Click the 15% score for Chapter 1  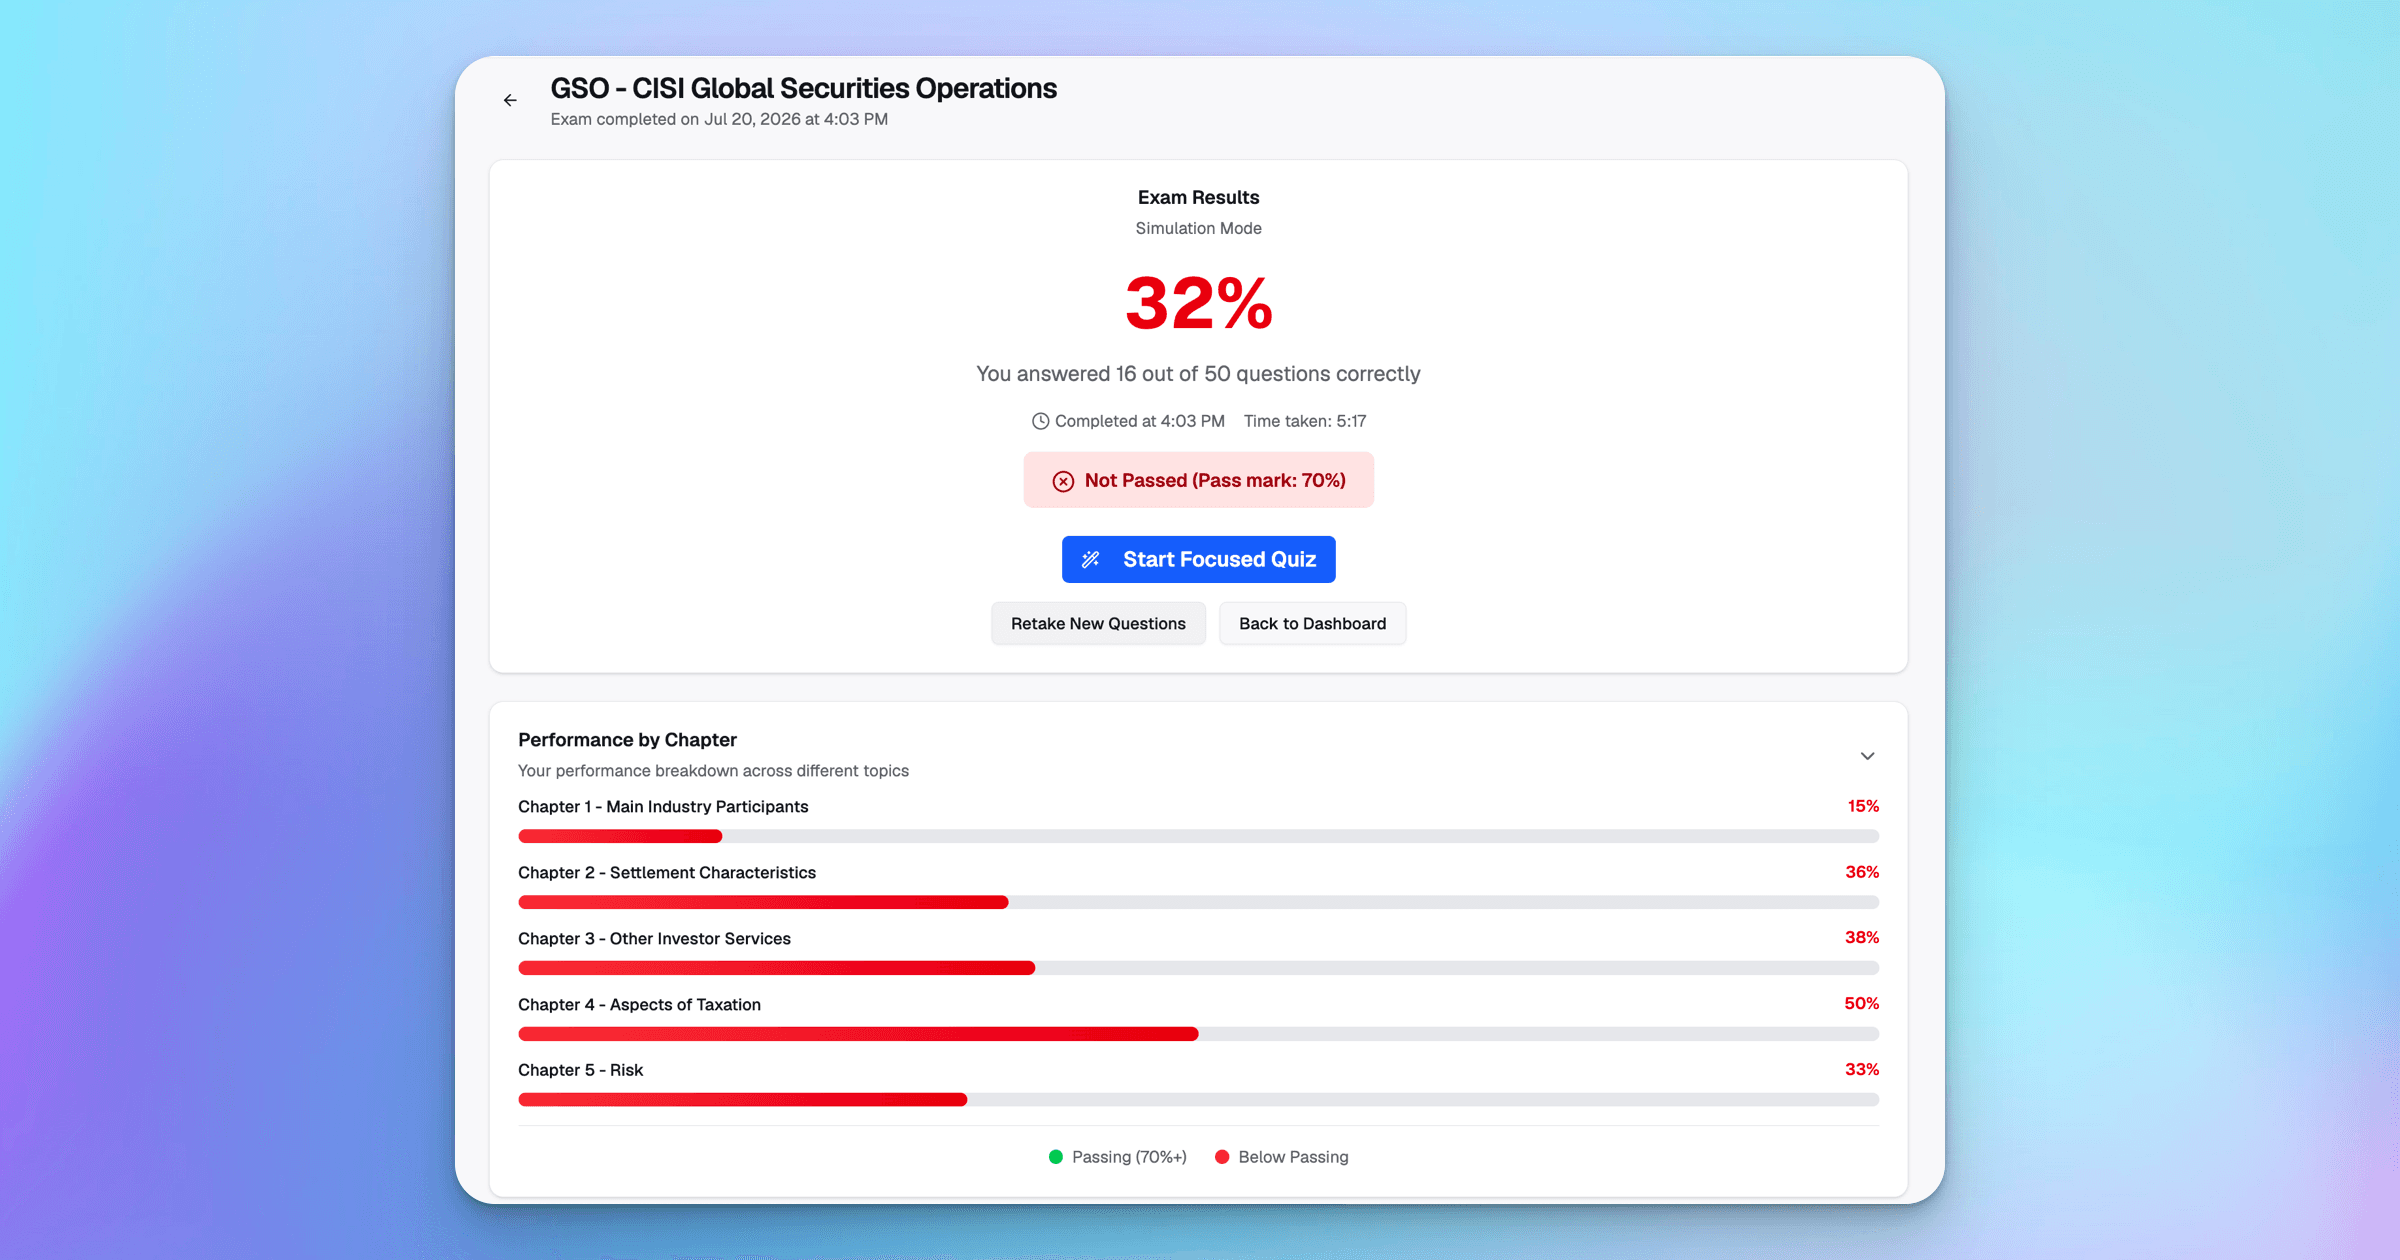[1863, 806]
